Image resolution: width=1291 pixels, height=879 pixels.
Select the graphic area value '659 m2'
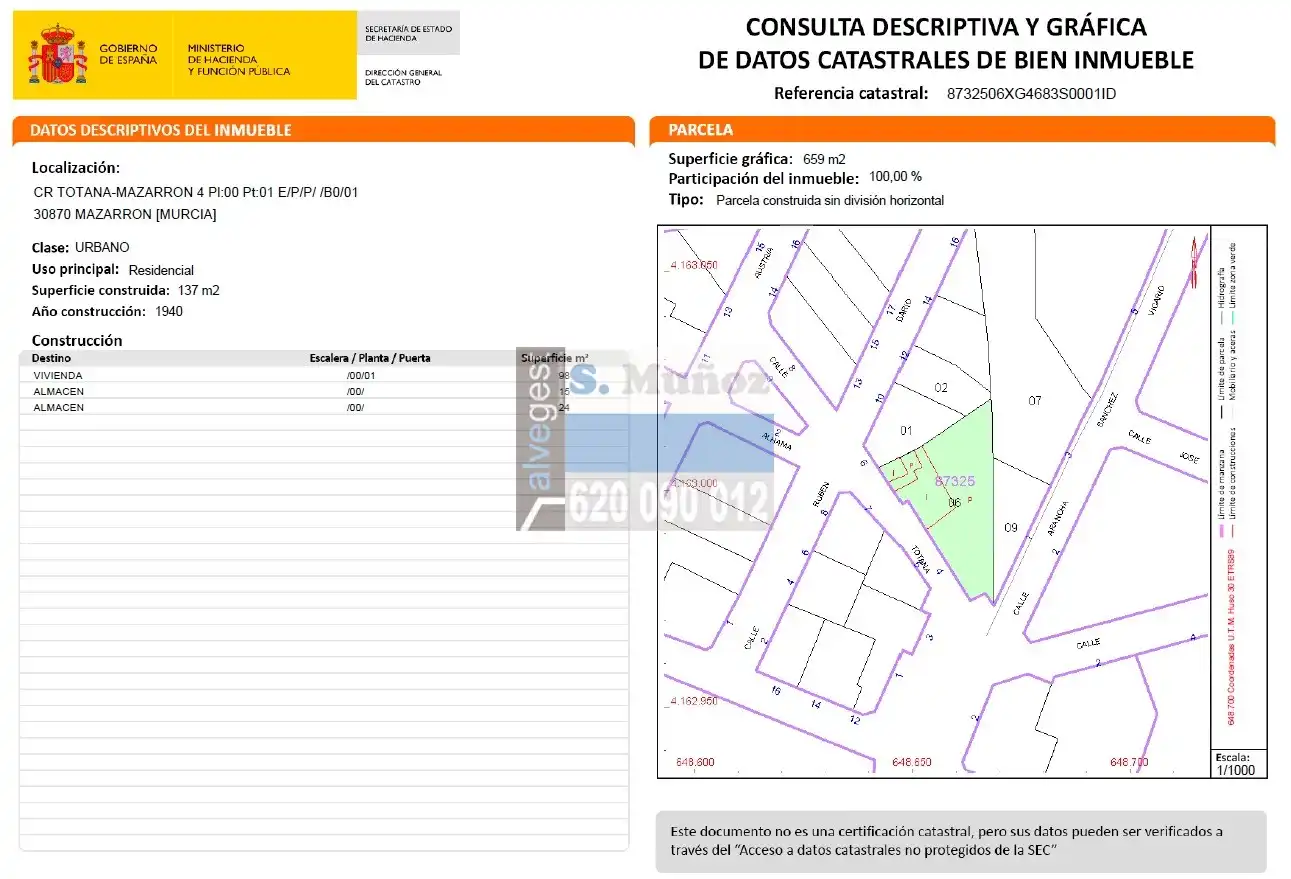click(825, 159)
